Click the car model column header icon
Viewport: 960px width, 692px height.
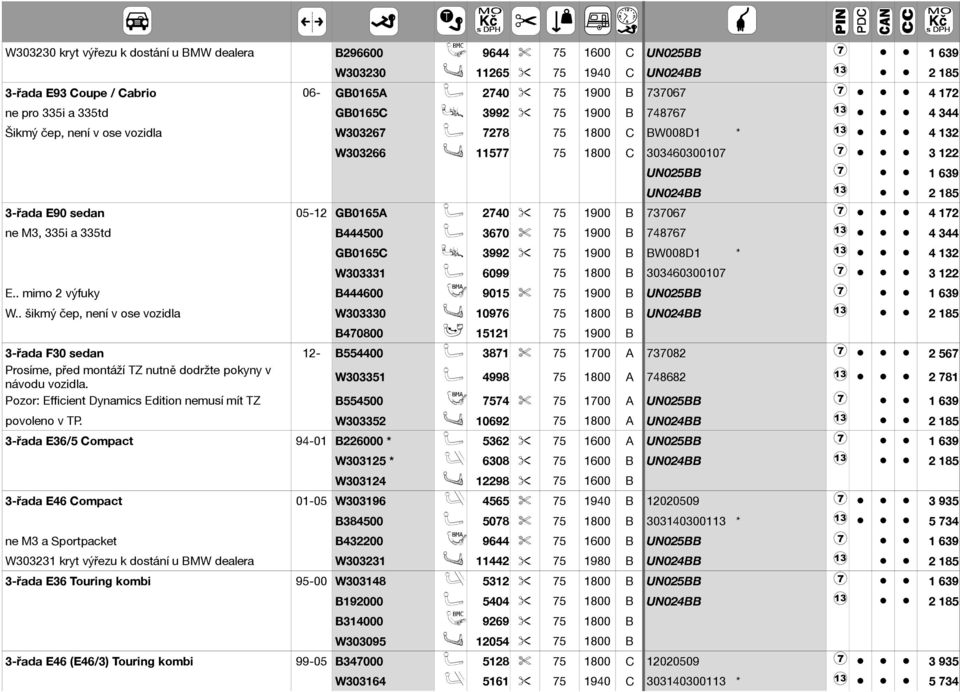[x=137, y=21]
